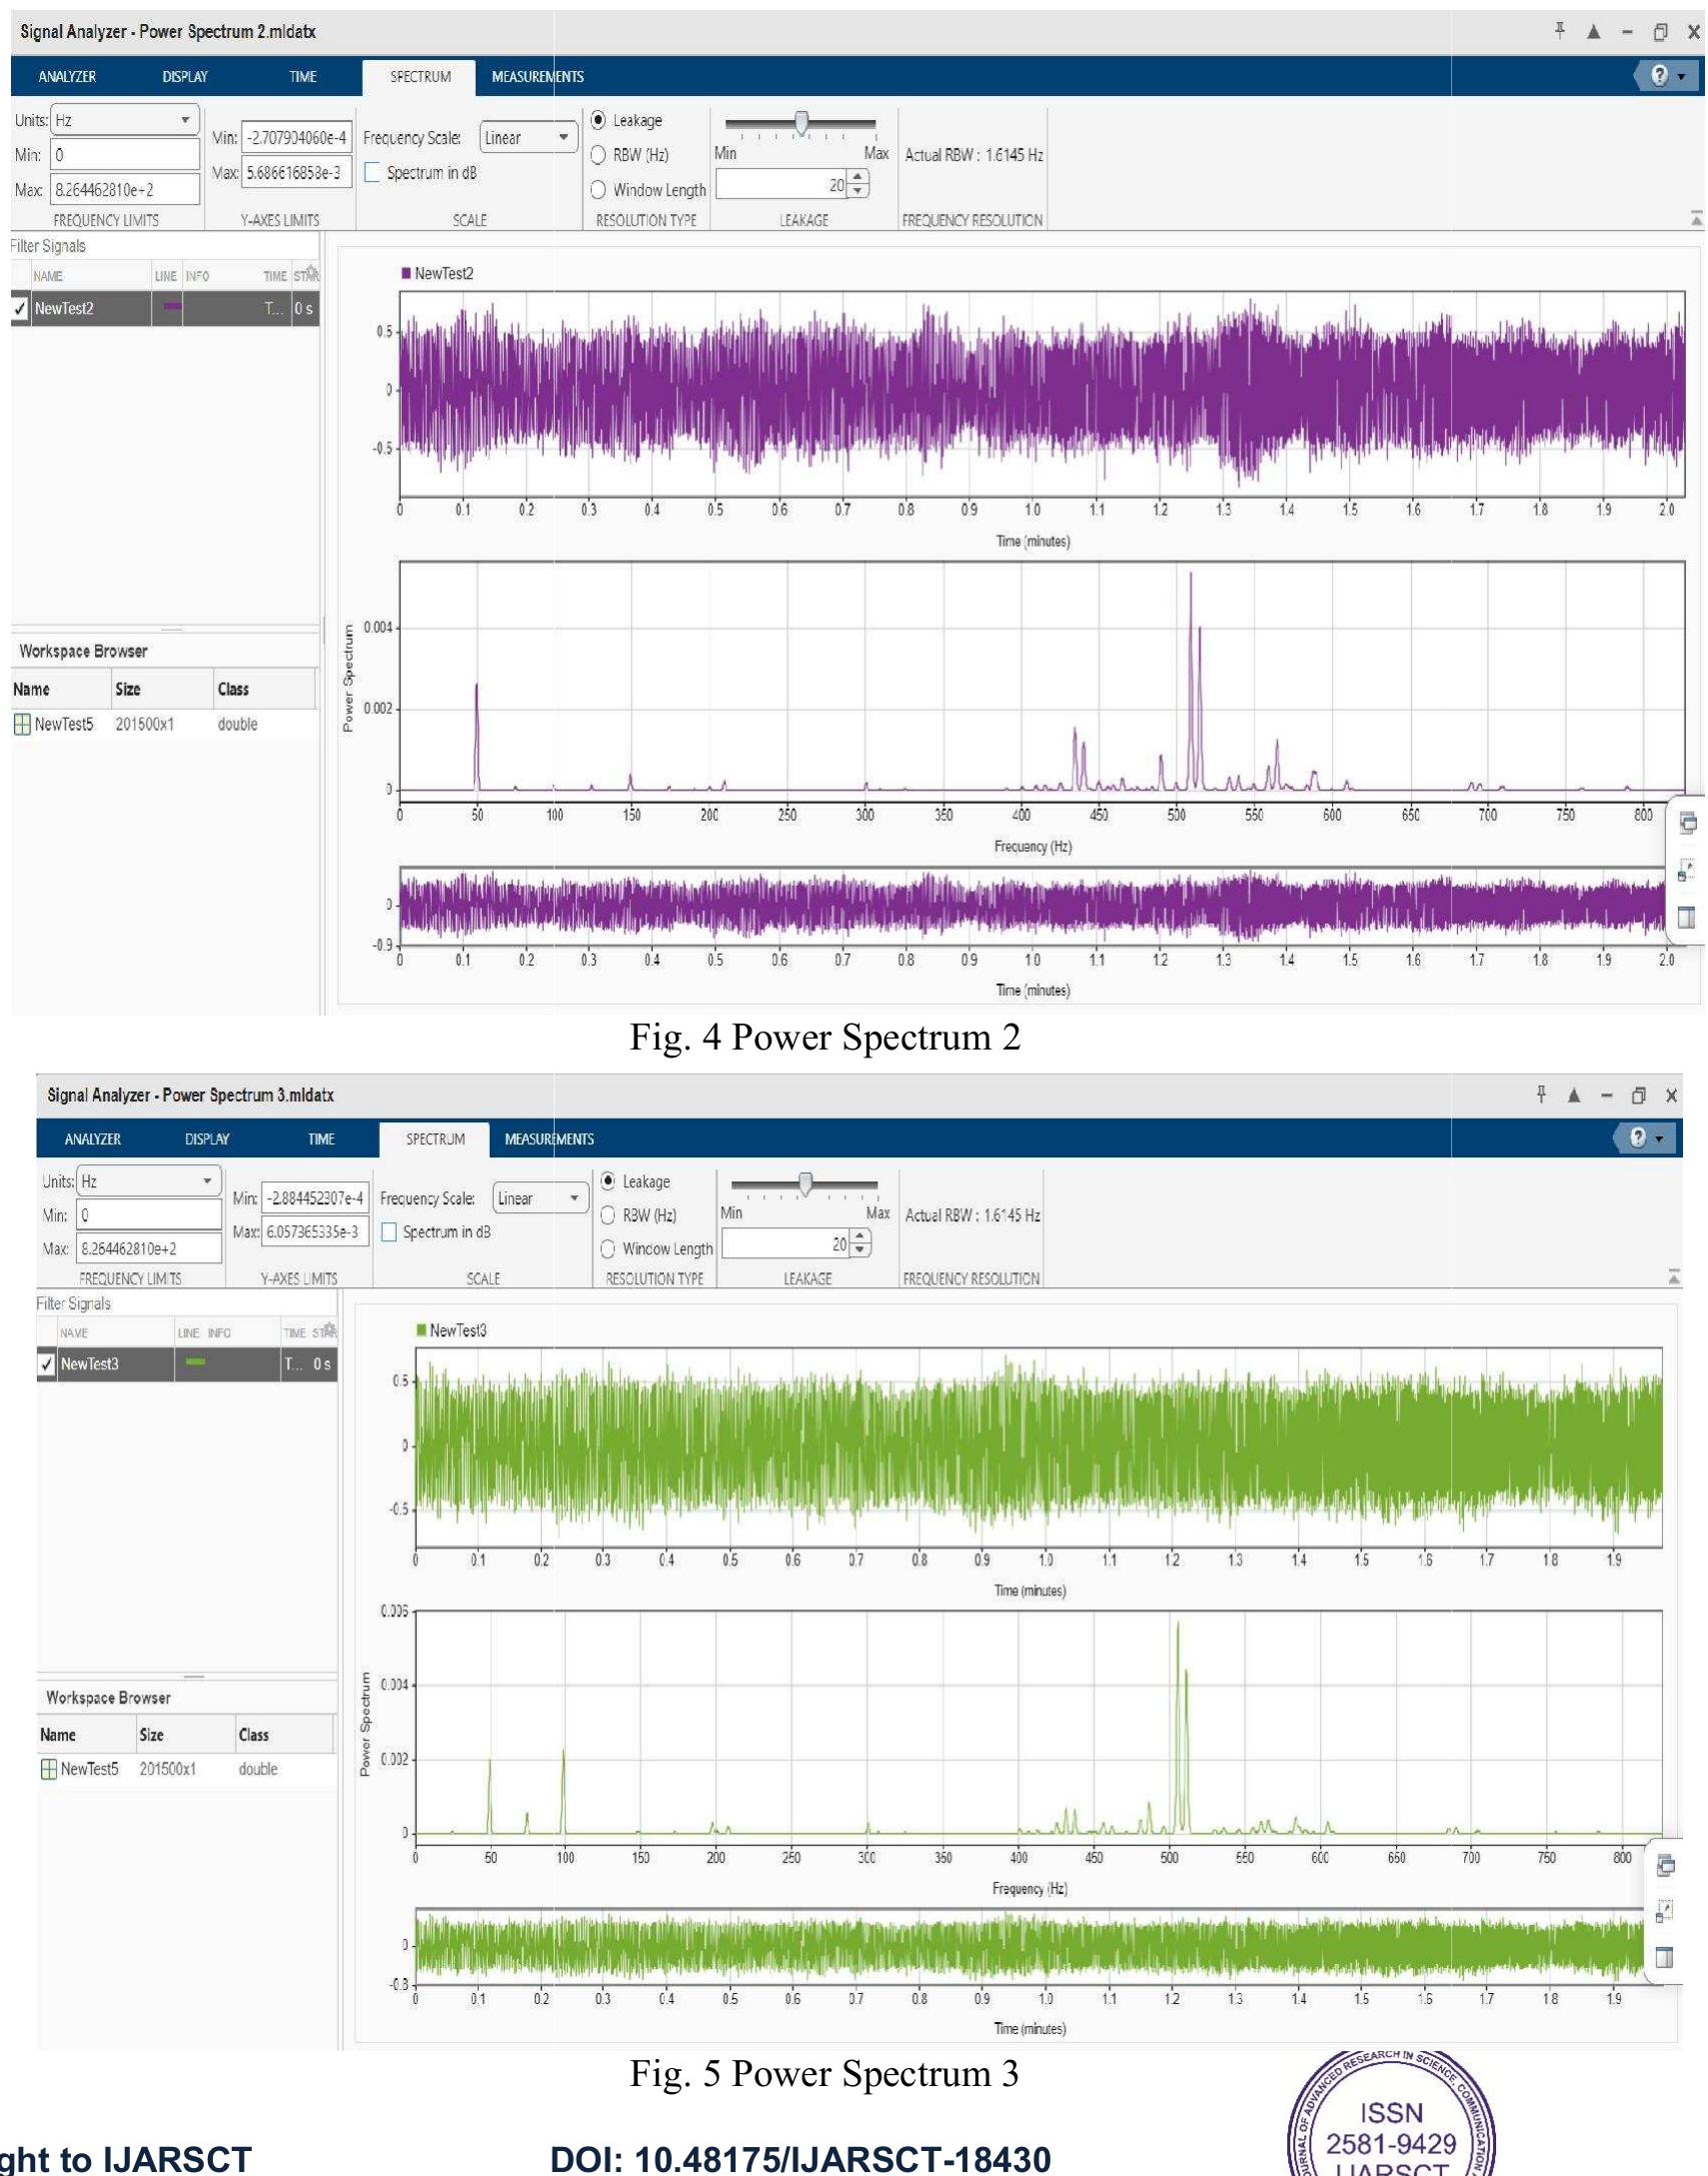Restore down the Power Spectrum 3 window
Image resolution: width=1708 pixels, height=2176 pixels.
click(x=1639, y=1096)
